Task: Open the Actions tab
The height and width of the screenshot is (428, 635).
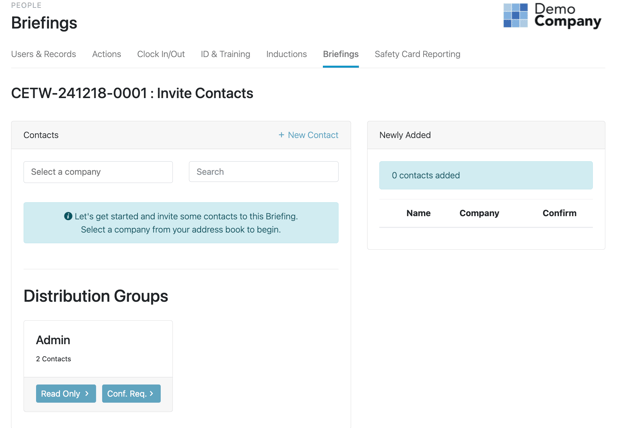Action: pos(107,54)
